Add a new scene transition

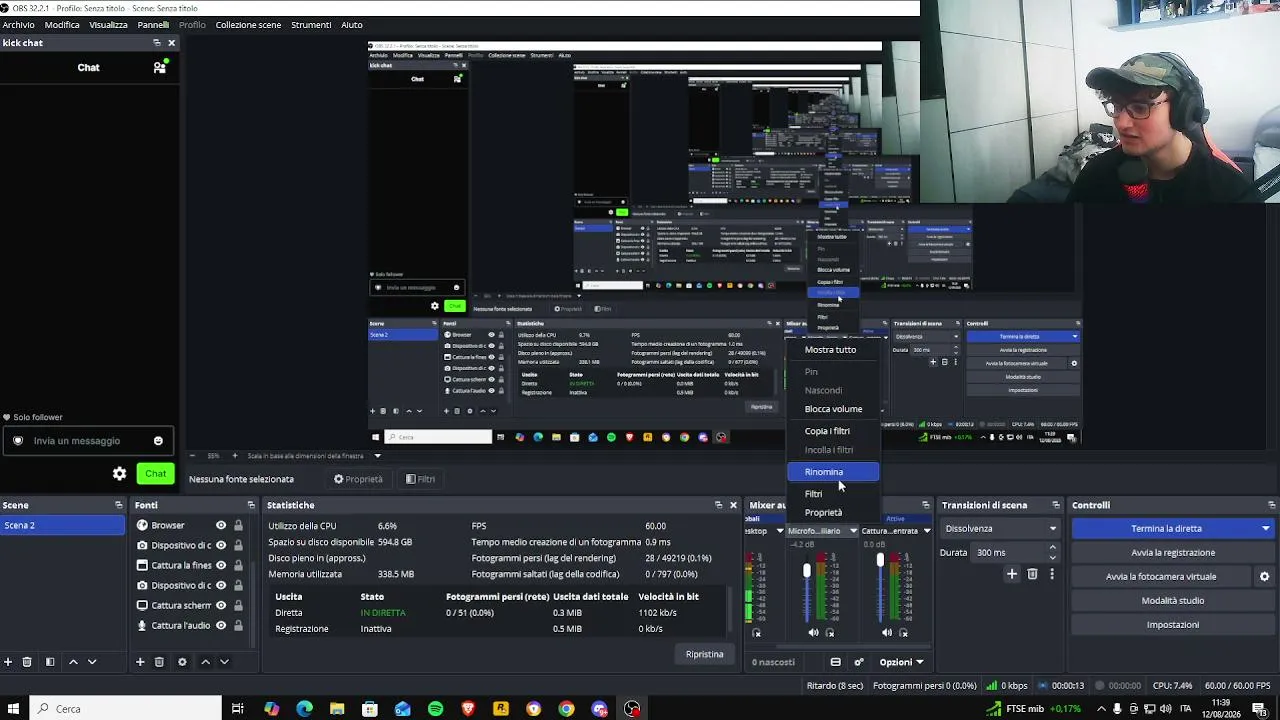click(1012, 574)
